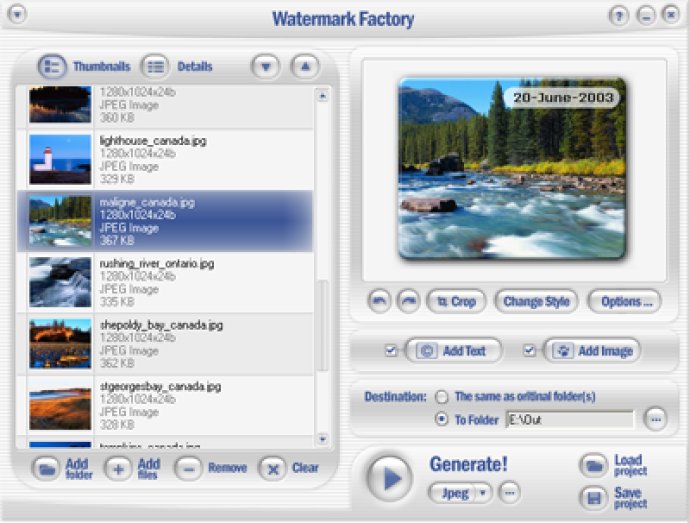Click the Crop button

[456, 302]
